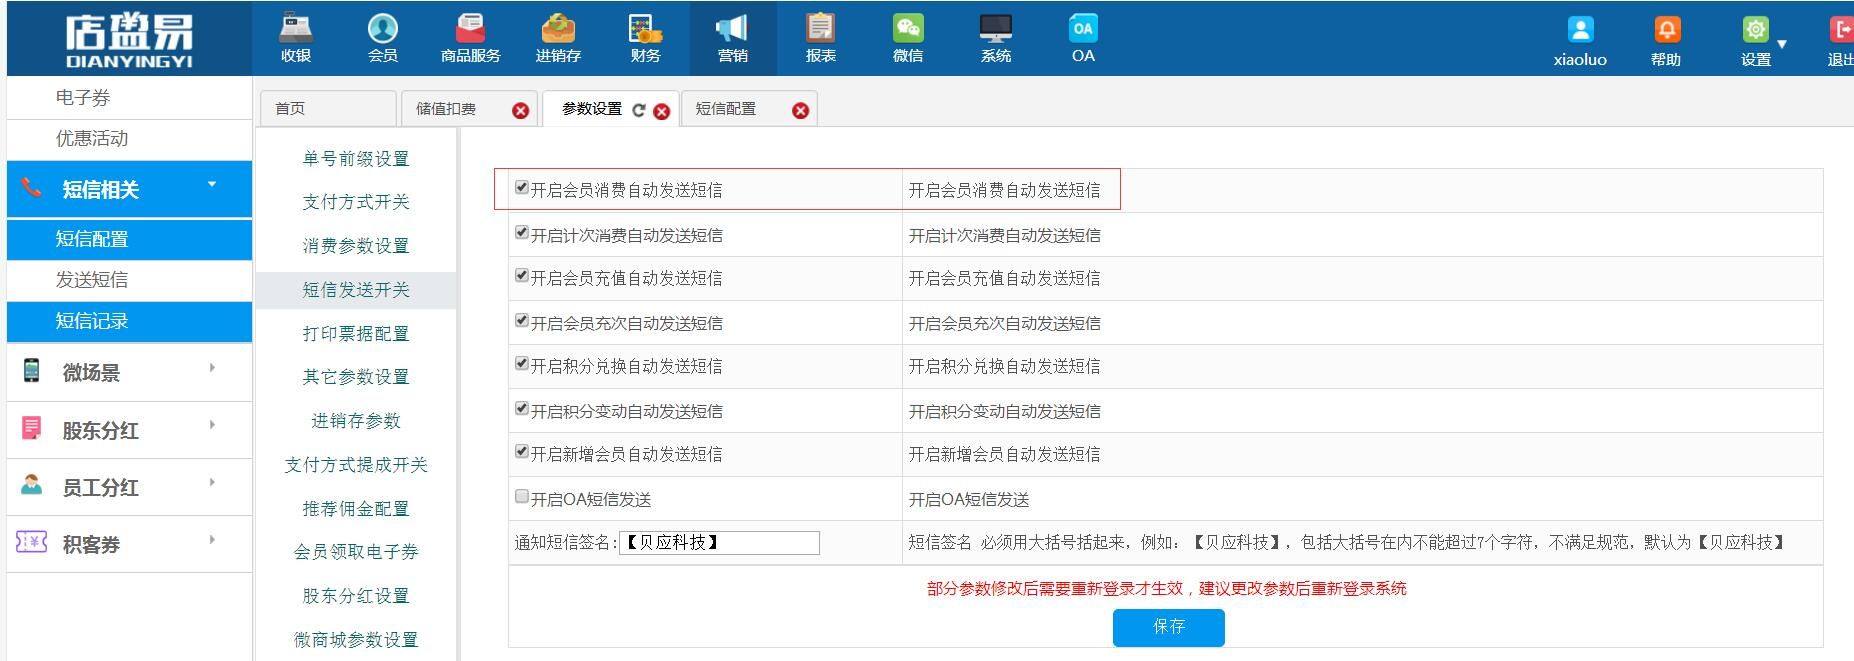Screen dimensions: 1854x661
Task: Open 进销存参数 settings
Action: coord(356,421)
